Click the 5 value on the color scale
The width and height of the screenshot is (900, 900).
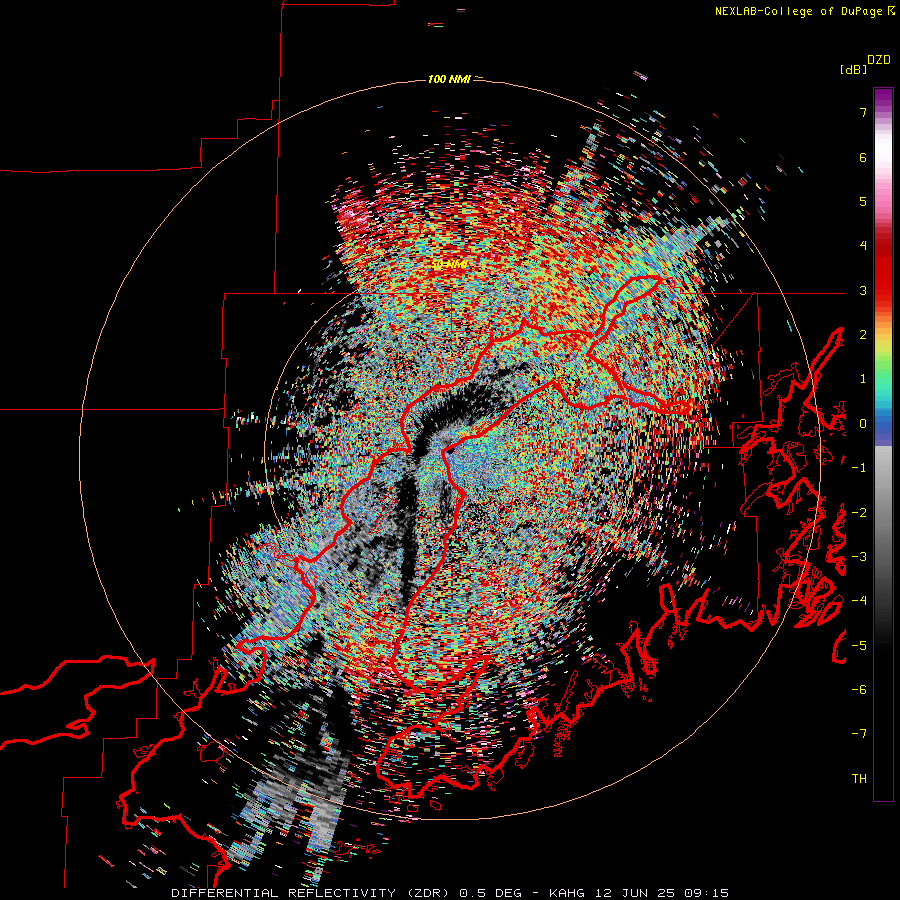pos(863,201)
